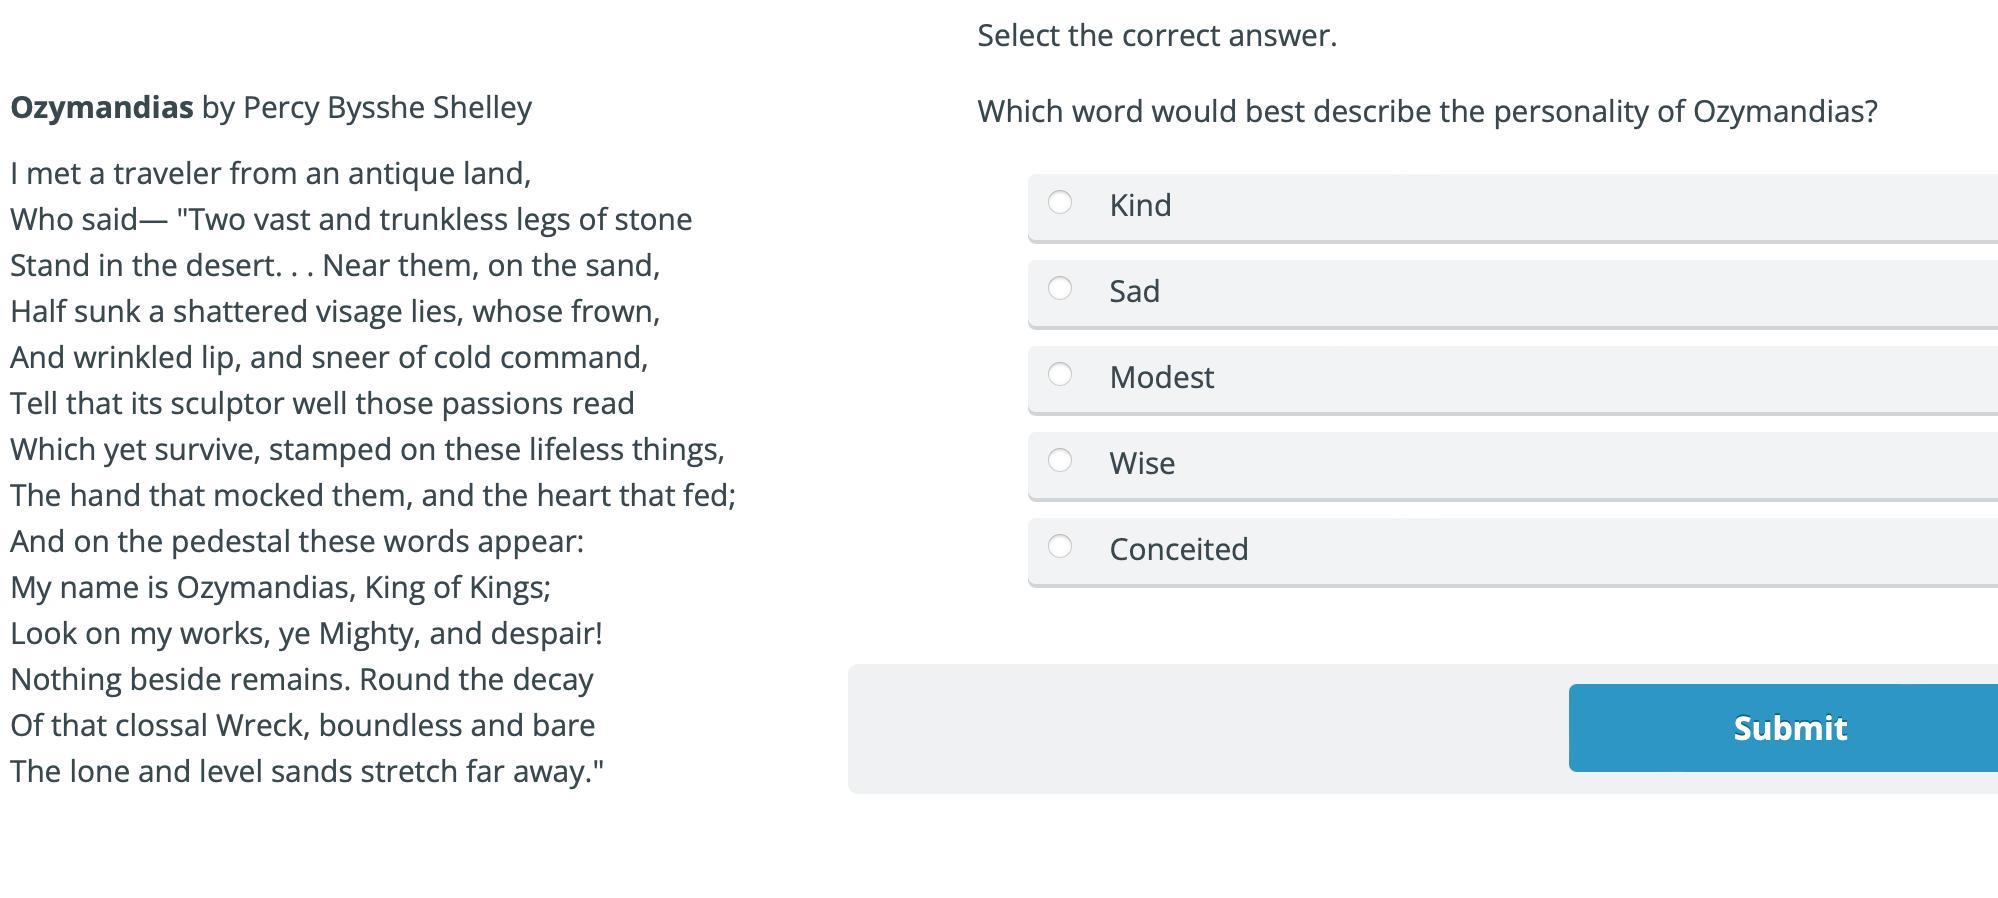Image resolution: width=1998 pixels, height=898 pixels.
Task: Click the last line "The lone and level sands"
Action: [307, 772]
